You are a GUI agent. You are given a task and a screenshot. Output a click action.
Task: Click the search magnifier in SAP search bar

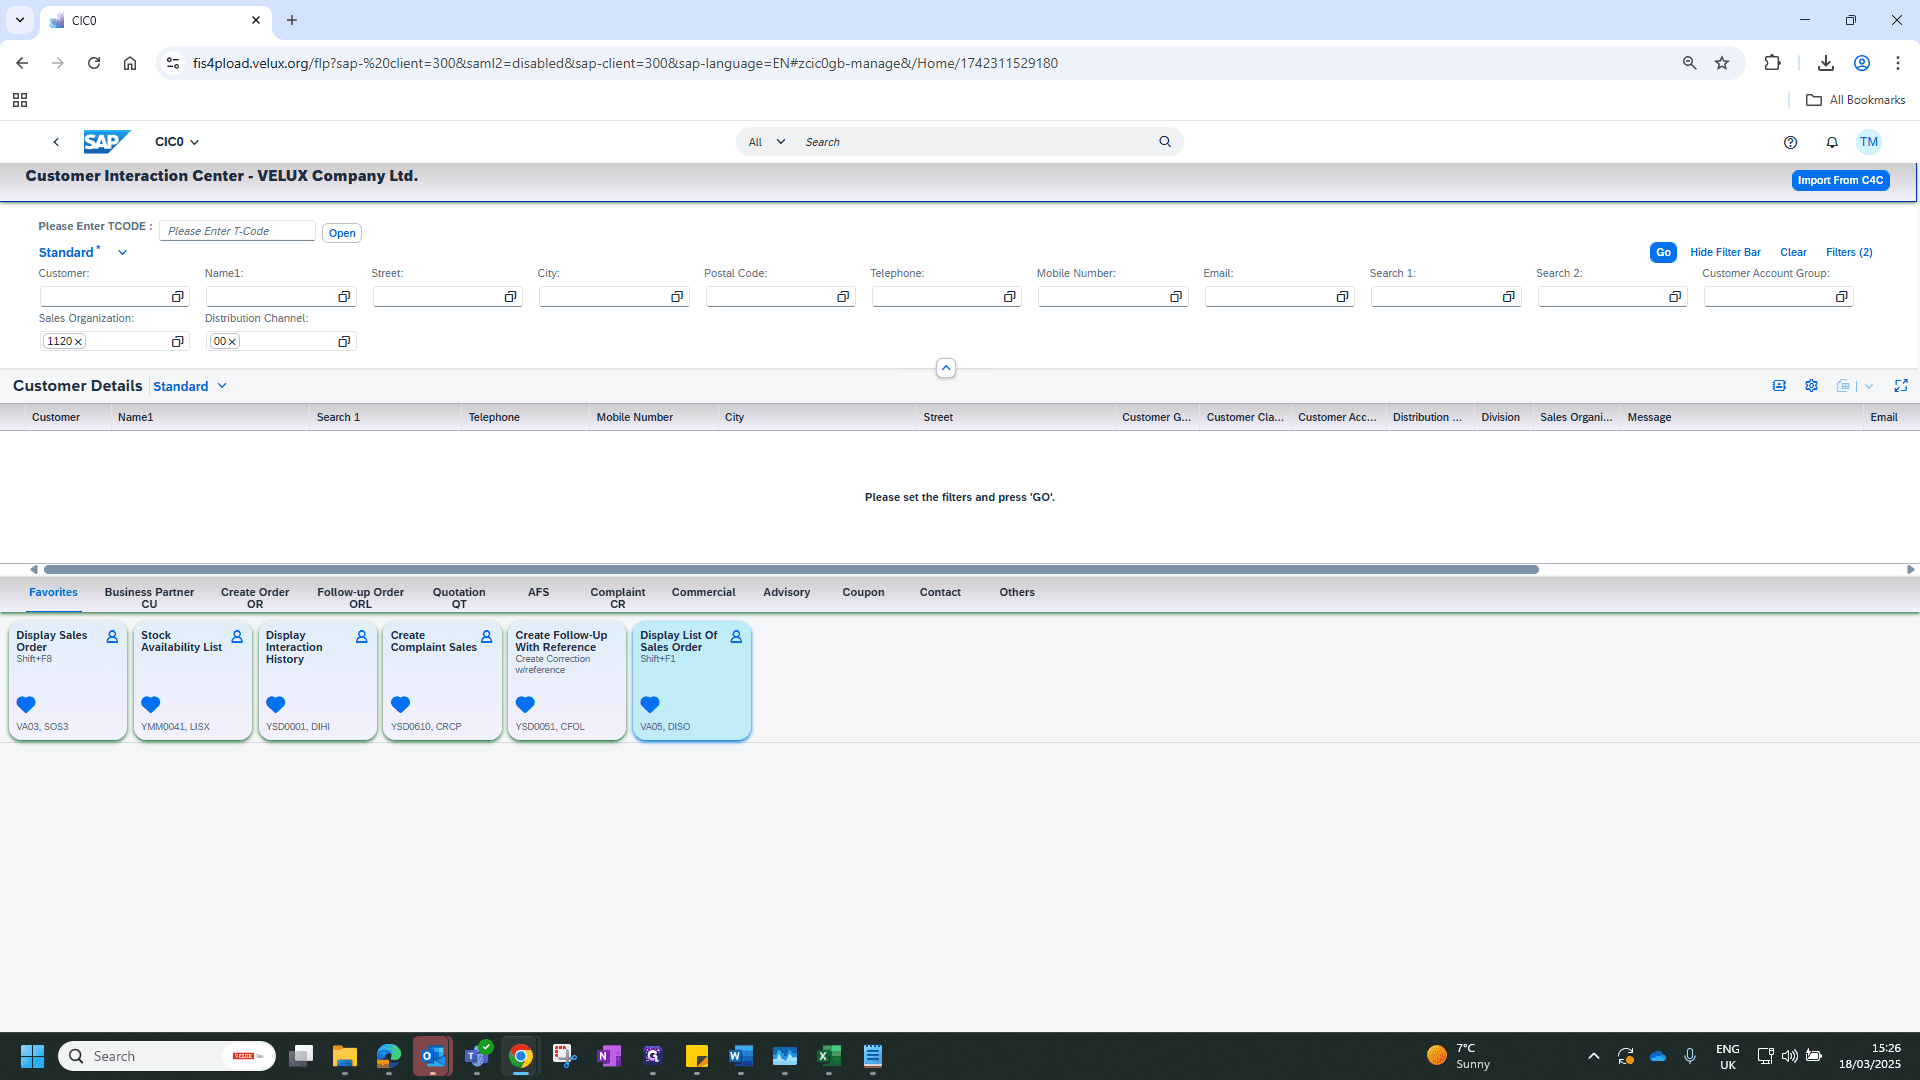1165,142
